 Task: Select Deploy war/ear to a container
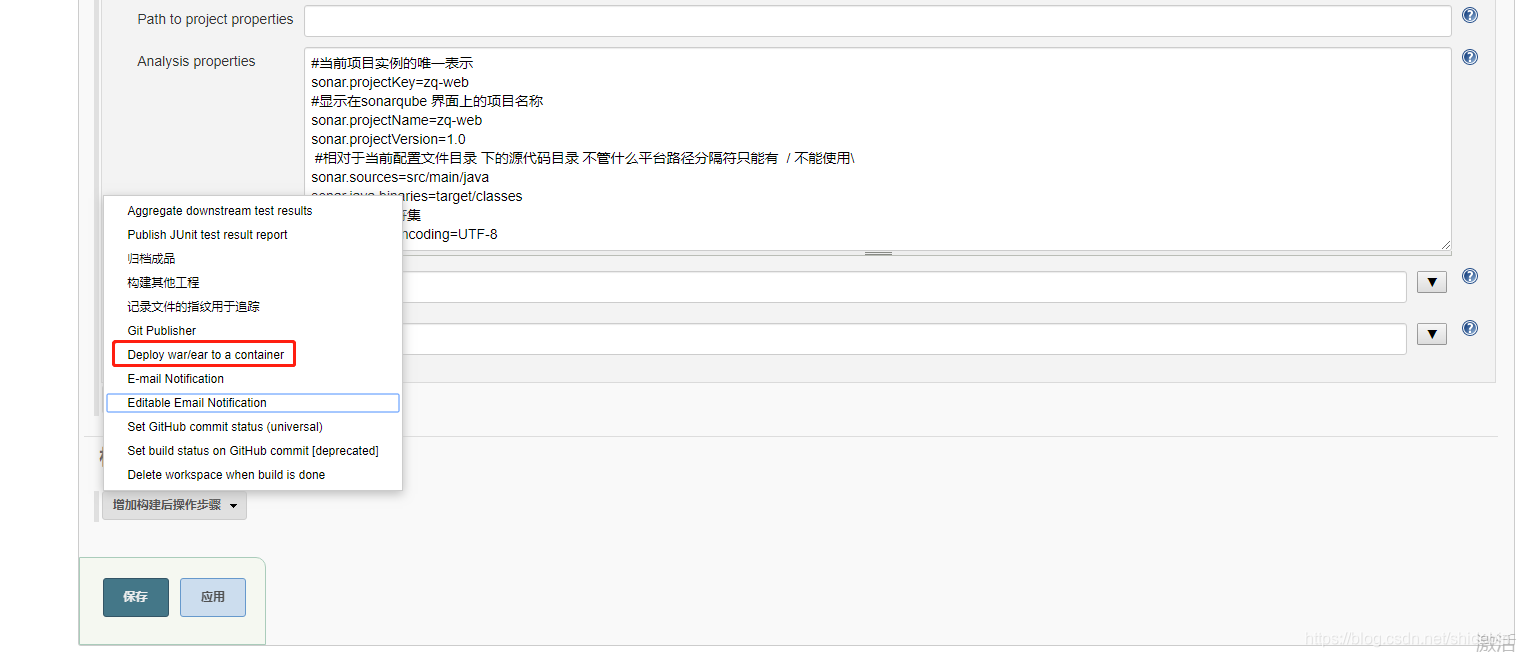(x=204, y=354)
